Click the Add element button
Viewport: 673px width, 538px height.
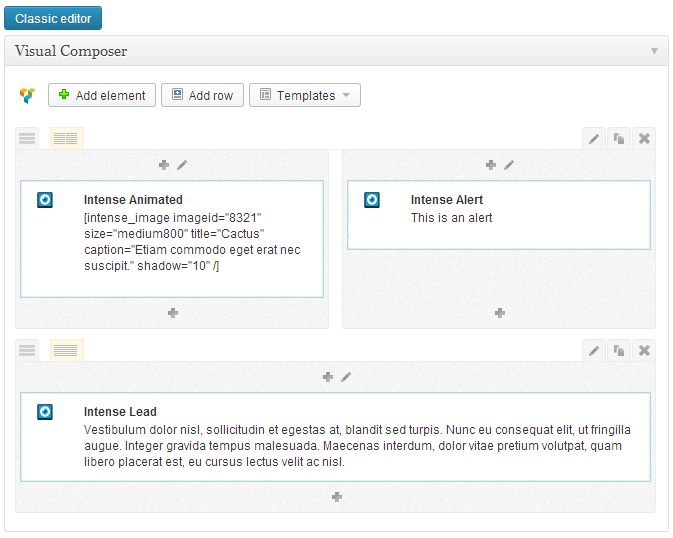point(102,96)
